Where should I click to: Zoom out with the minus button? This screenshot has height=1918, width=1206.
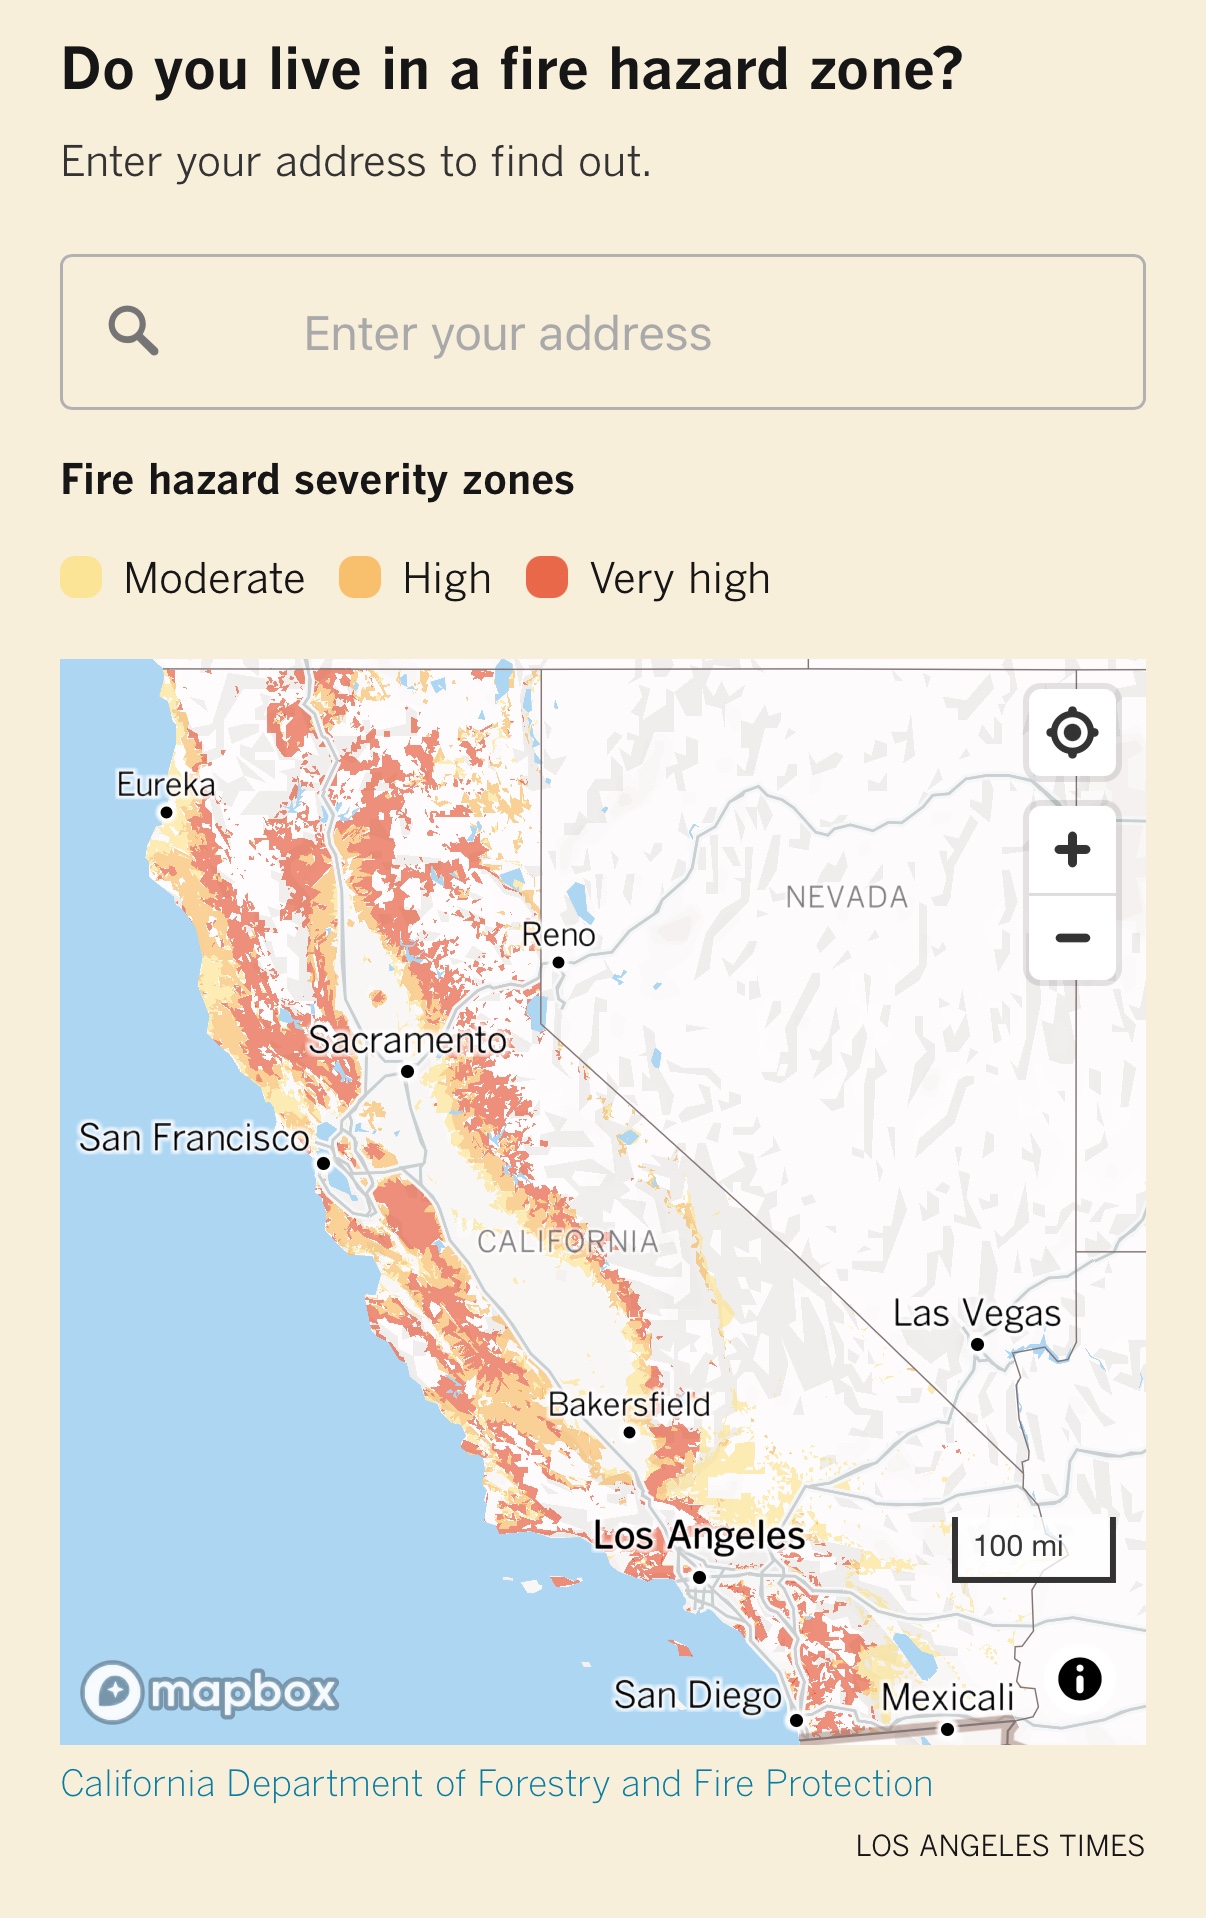tap(1072, 938)
